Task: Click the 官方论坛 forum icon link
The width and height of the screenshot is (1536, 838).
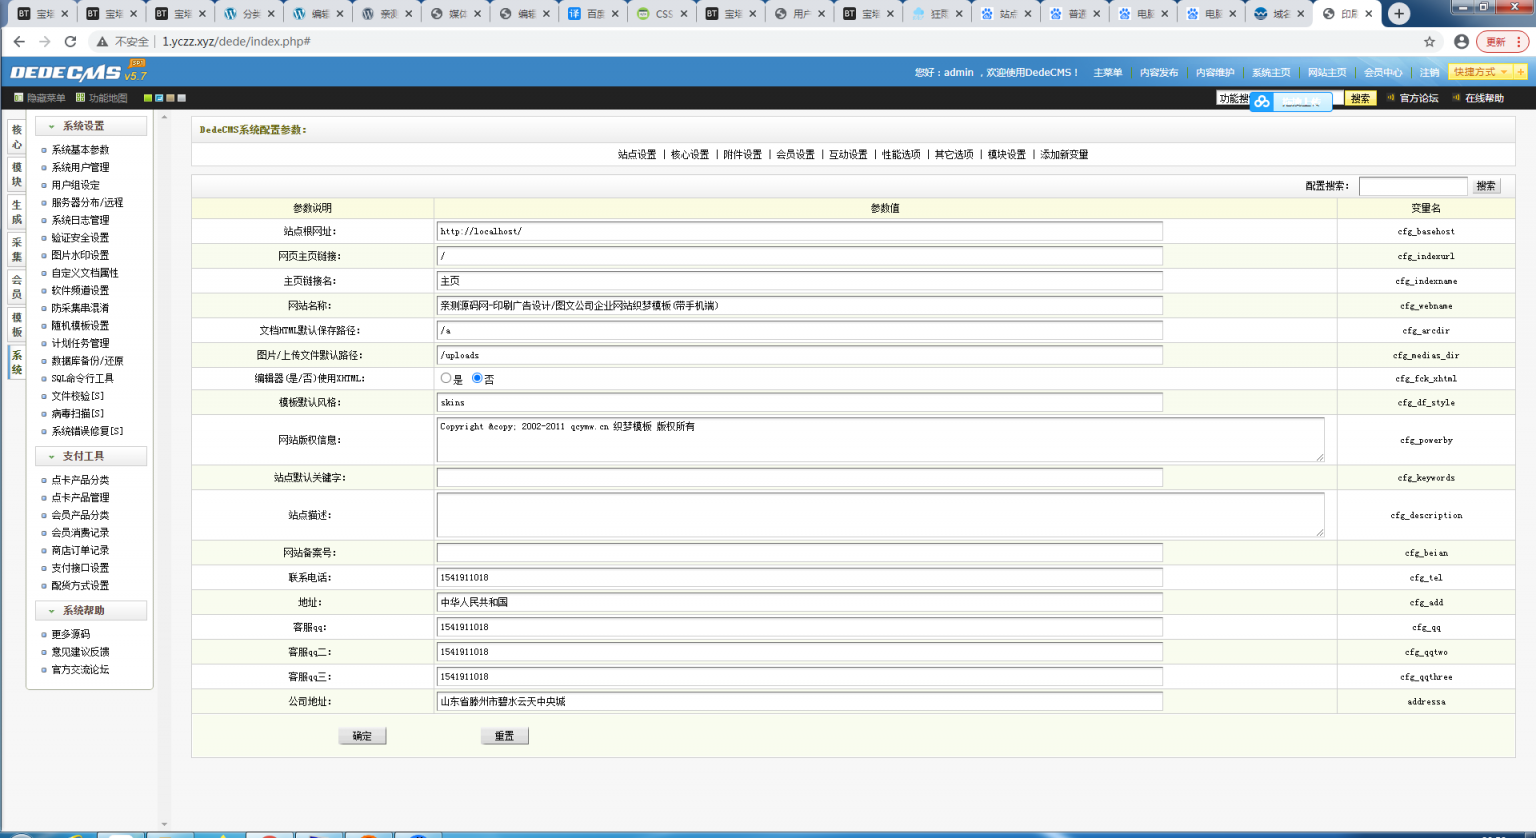Action: [x=1412, y=98]
